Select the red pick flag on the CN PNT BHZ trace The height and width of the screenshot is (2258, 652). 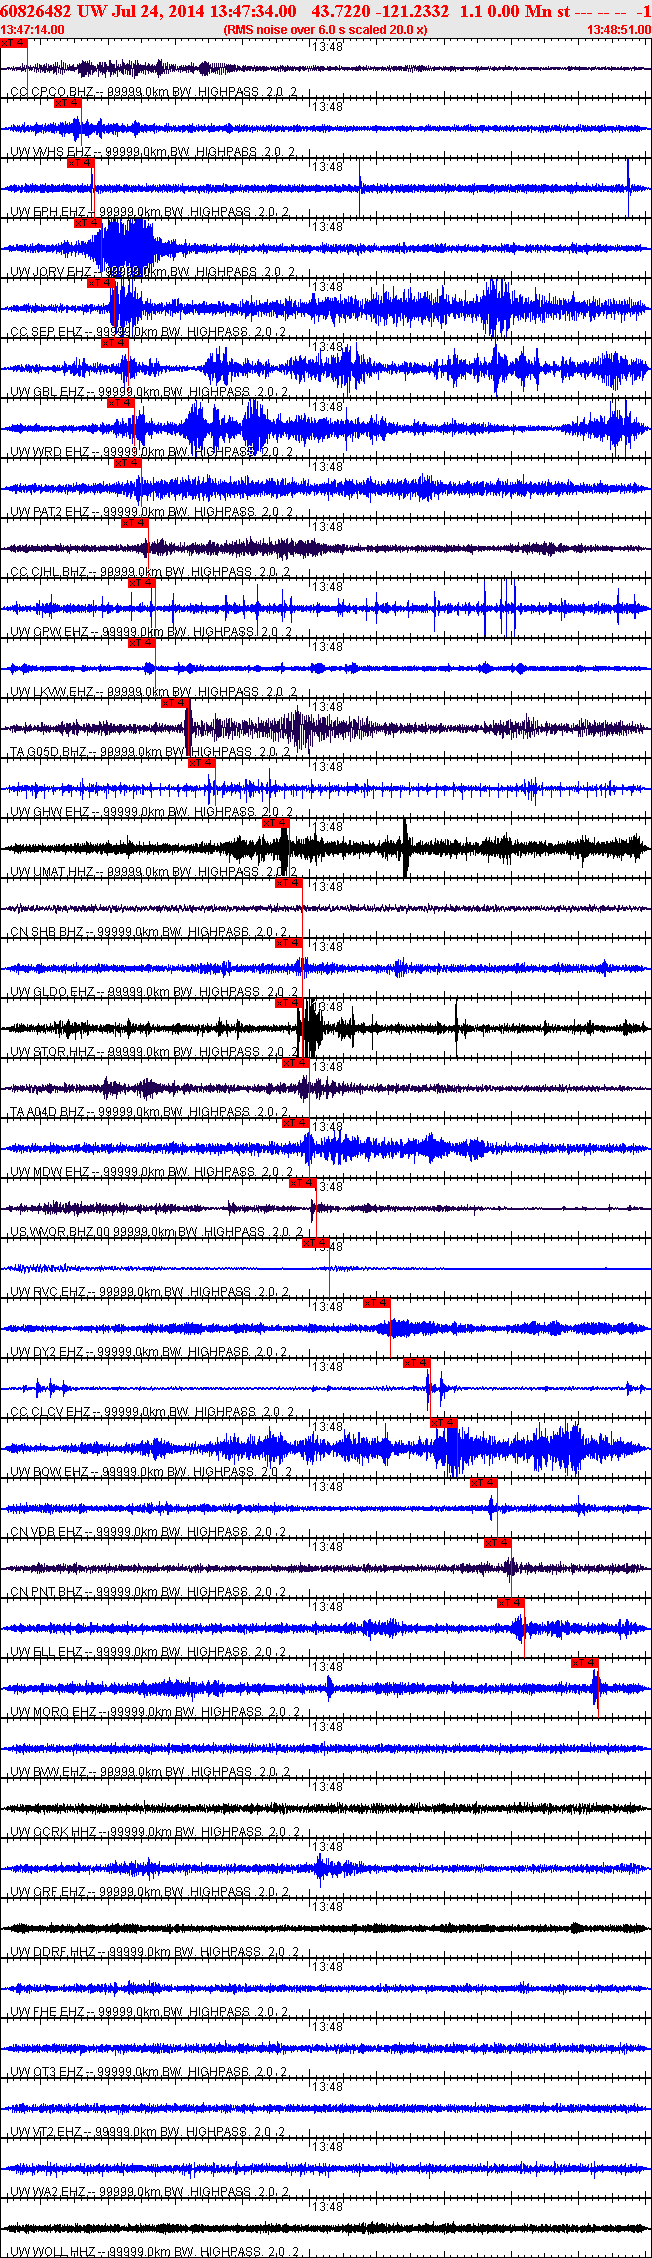point(497,1543)
